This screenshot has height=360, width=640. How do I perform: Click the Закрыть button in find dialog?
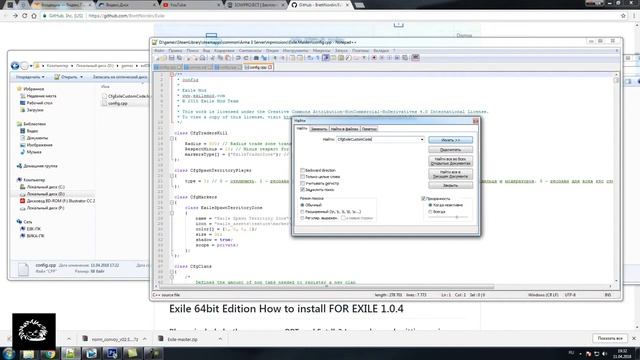click(451, 185)
